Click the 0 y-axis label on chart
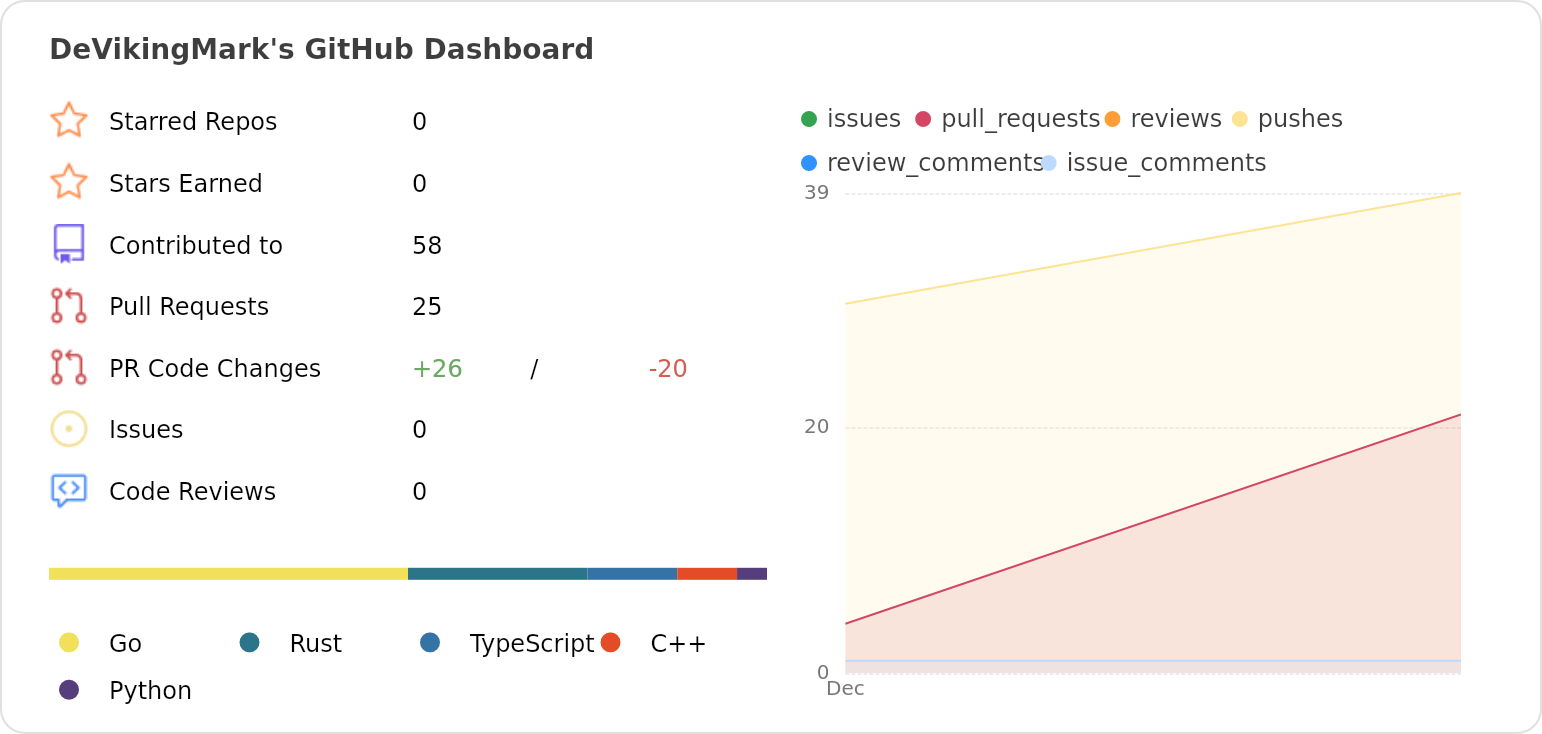This screenshot has height=734, width=1542. 823,672
